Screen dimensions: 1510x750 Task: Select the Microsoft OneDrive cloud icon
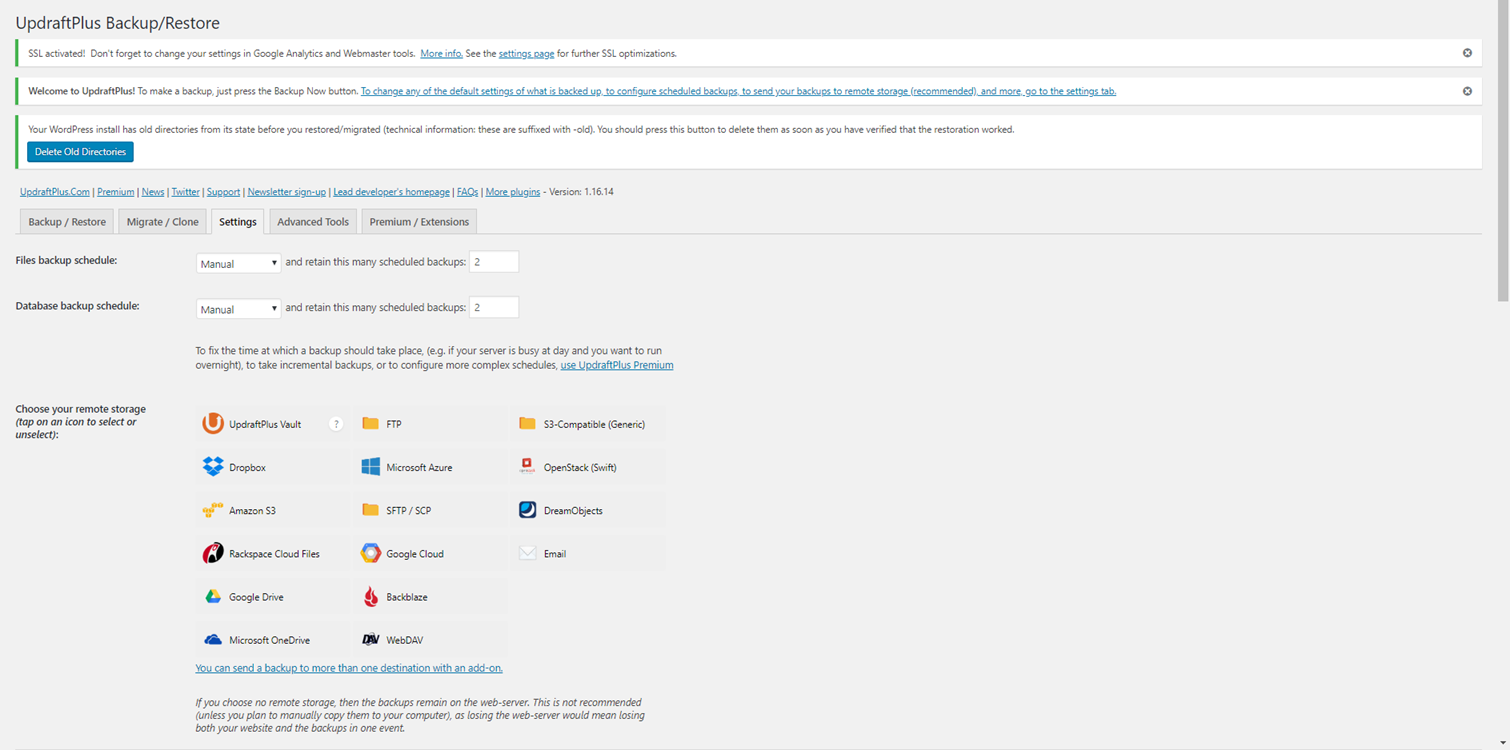213,640
